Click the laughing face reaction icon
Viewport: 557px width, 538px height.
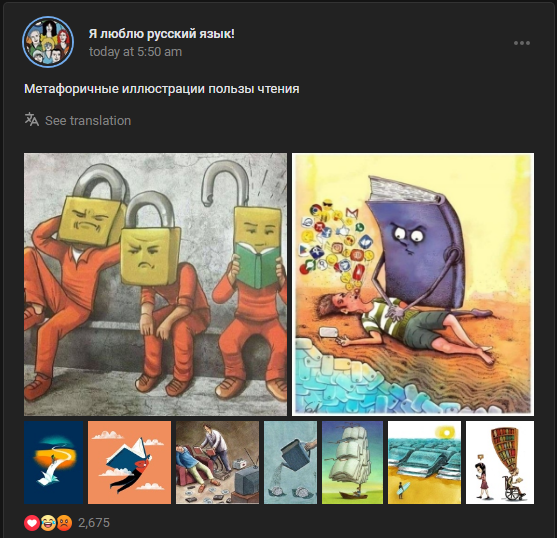point(48,523)
